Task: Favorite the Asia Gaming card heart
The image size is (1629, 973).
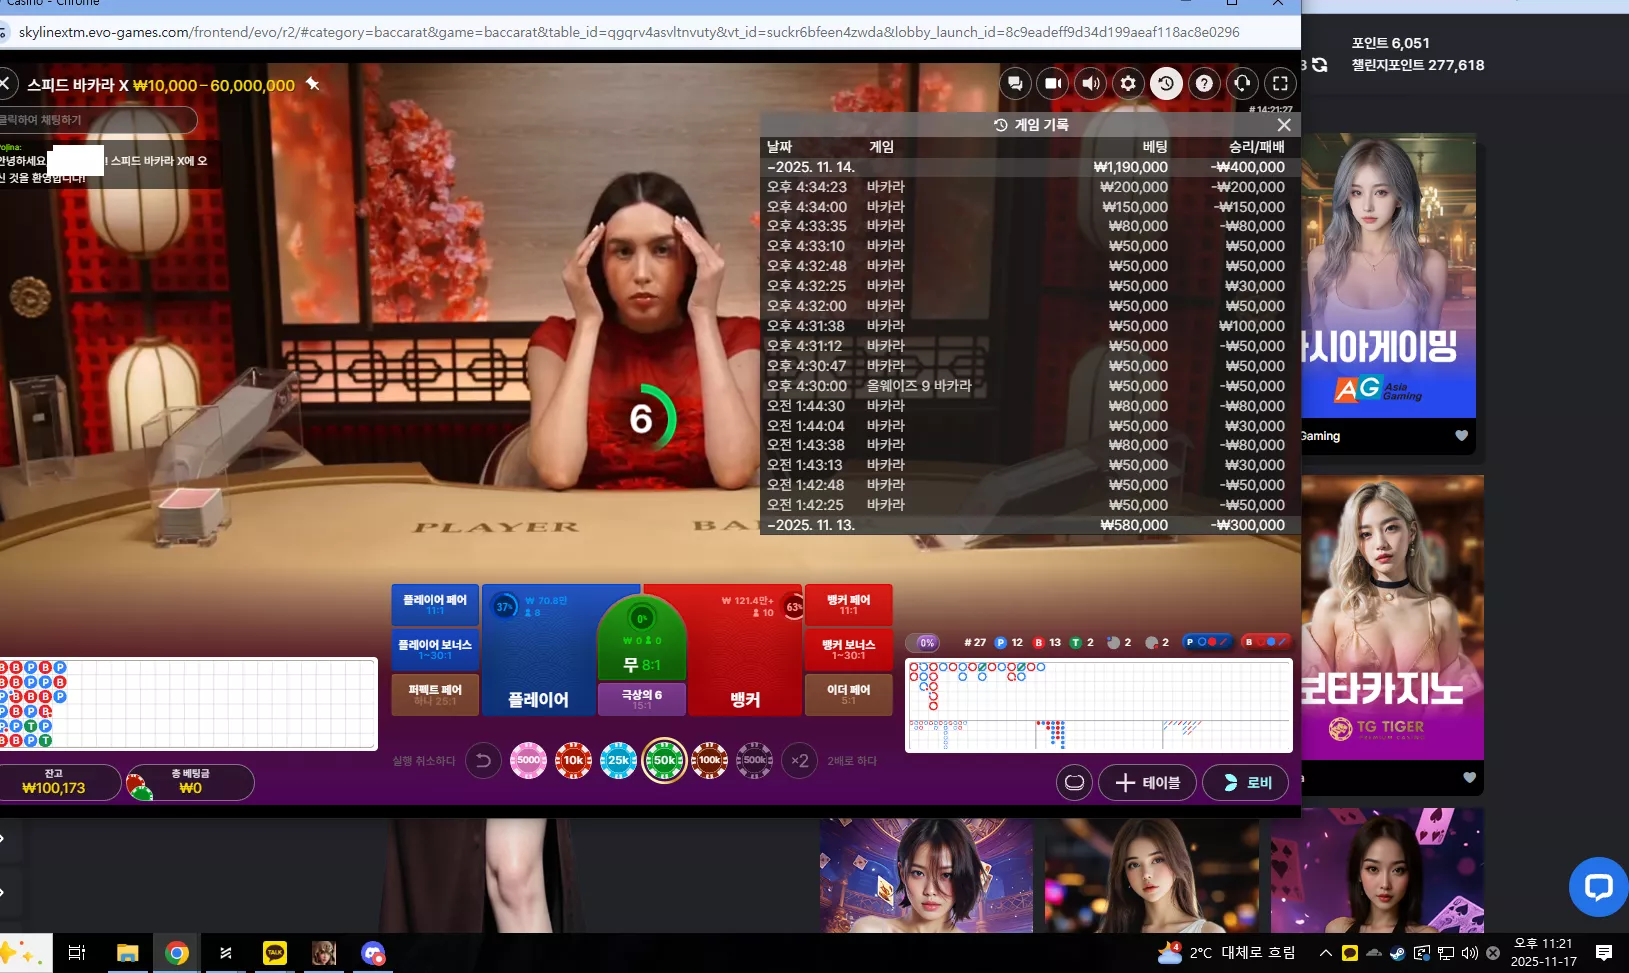Action: (x=1461, y=436)
